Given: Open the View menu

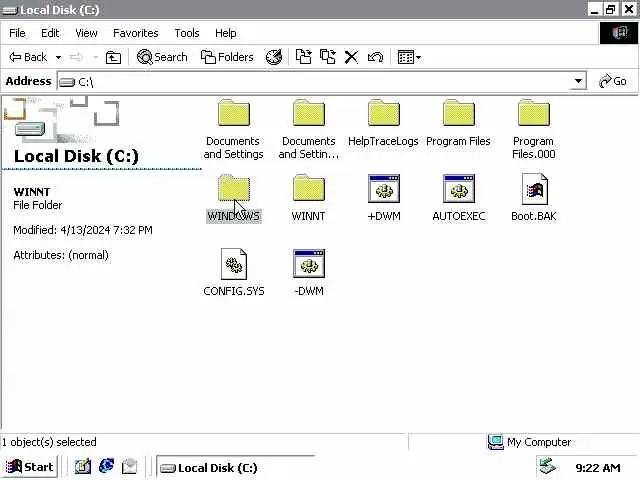Looking at the screenshot, I should pyautogui.click(x=86, y=33).
